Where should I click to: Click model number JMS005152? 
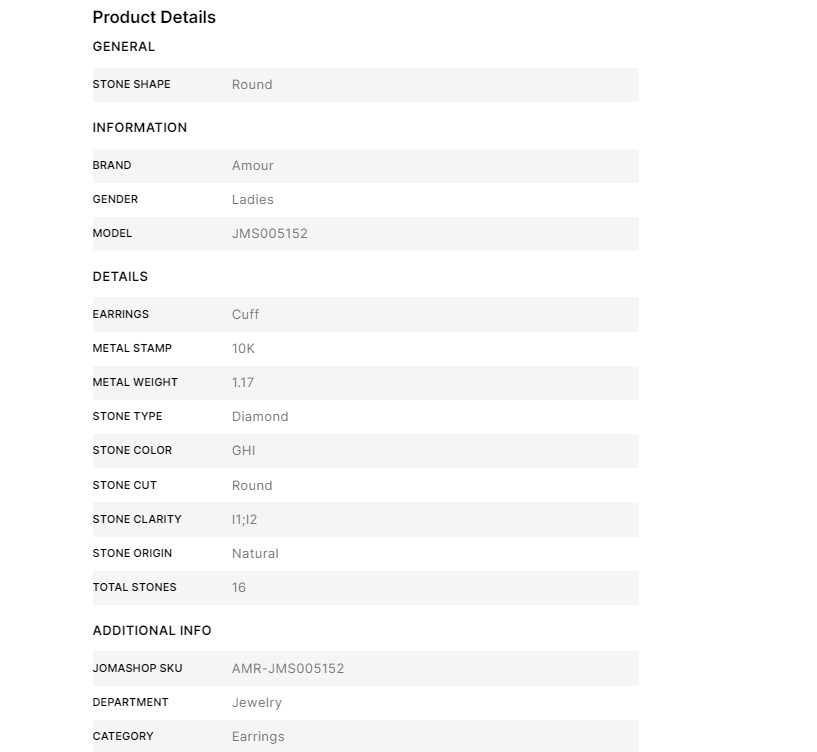click(x=269, y=233)
